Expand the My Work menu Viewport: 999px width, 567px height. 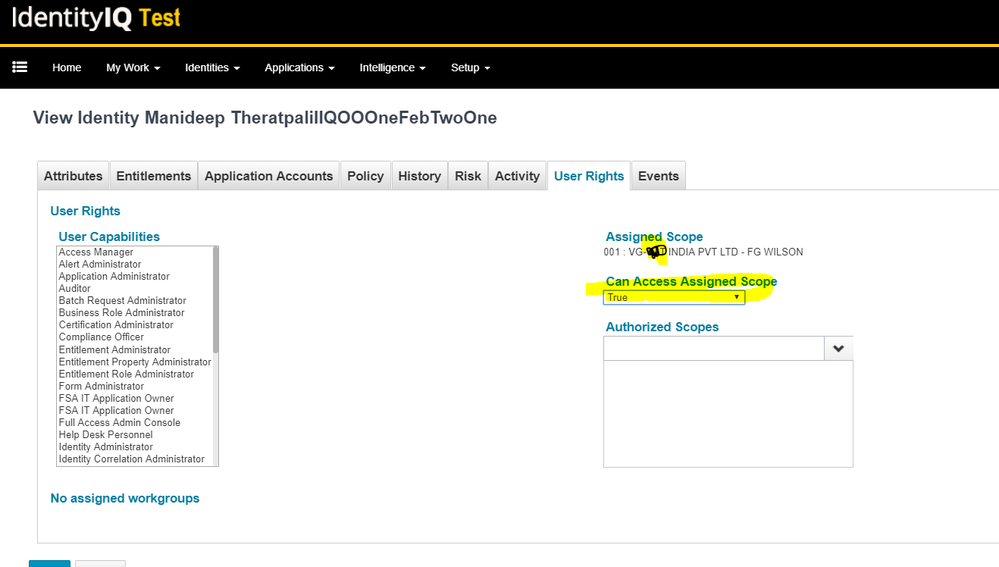pos(132,68)
